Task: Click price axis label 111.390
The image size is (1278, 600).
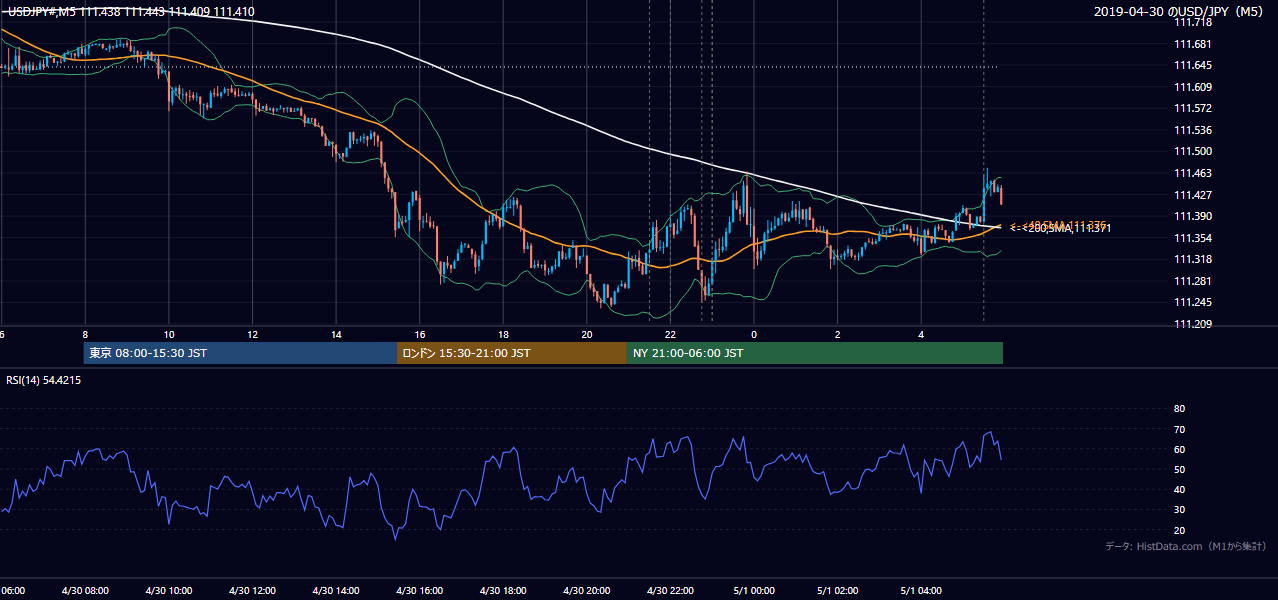Action: 1192,216
